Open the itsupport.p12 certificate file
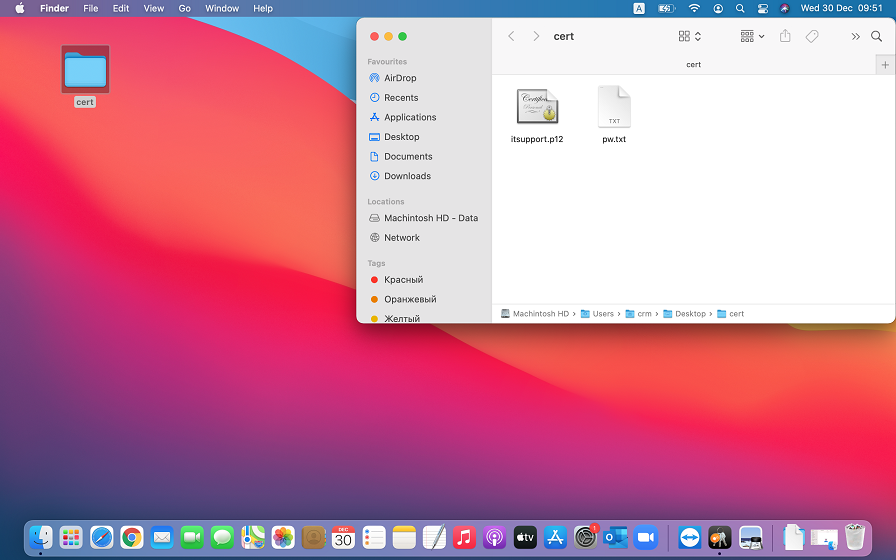This screenshot has width=896, height=560. (537, 108)
